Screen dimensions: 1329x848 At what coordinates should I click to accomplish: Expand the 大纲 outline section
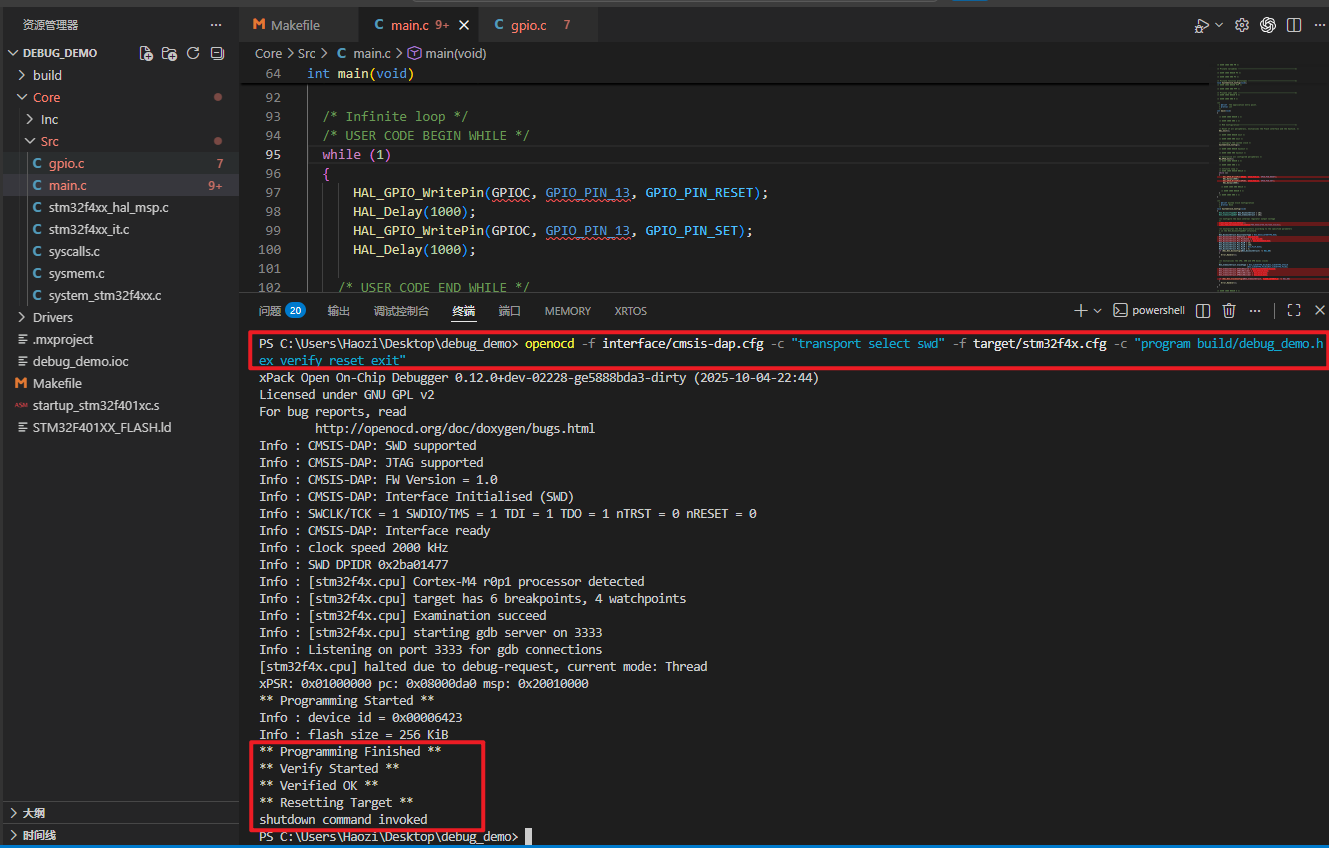tap(34, 813)
